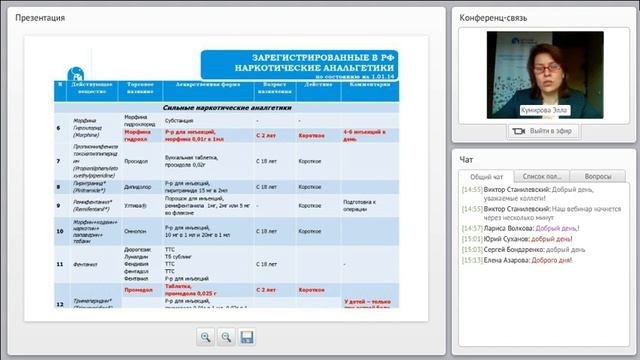Viewport: 640px width, 360px height.
Task: Click the Омнопон cell in row 10
Action: click(x=135, y=231)
